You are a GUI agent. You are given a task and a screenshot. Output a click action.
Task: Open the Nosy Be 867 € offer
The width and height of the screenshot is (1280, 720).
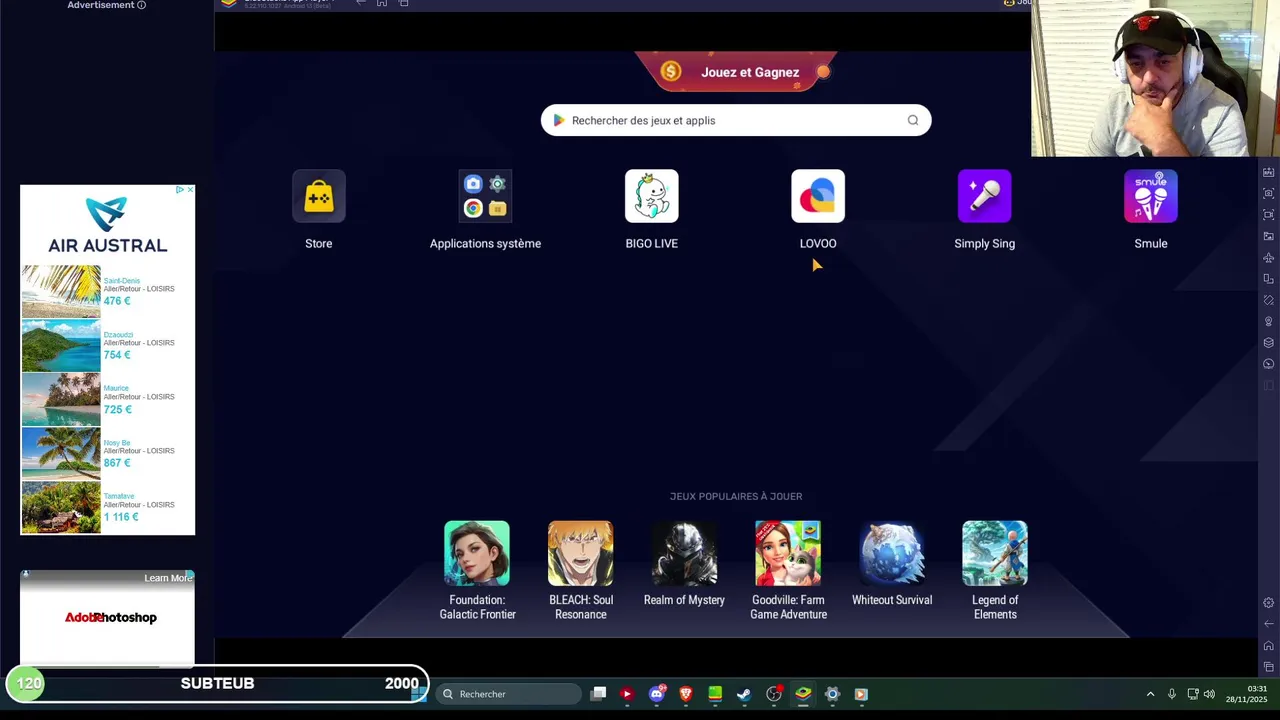108,453
